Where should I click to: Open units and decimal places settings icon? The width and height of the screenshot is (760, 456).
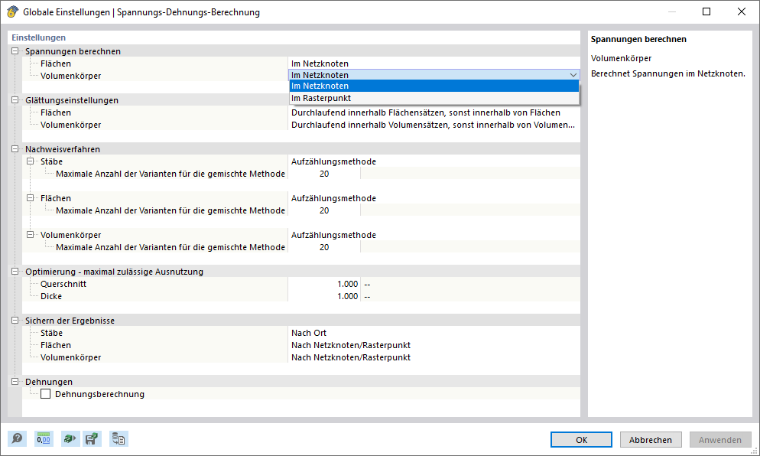[44, 439]
